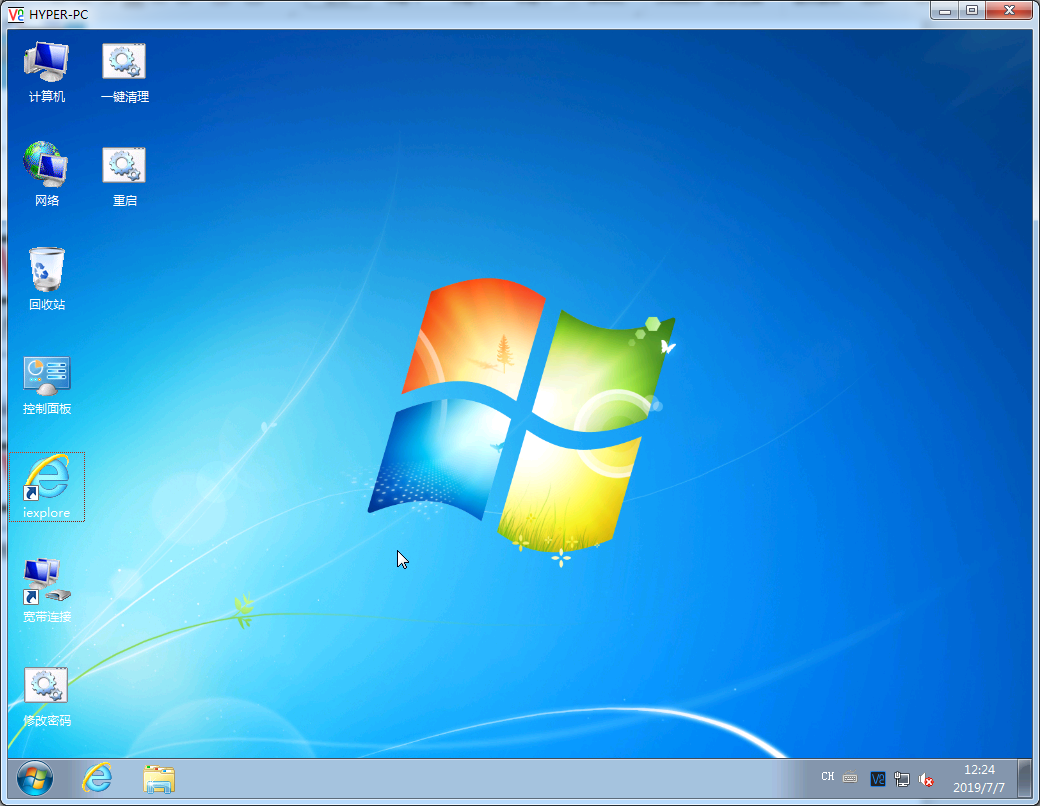
Task: Minimize the HYPER-PC VNC window
Action: 944,11
